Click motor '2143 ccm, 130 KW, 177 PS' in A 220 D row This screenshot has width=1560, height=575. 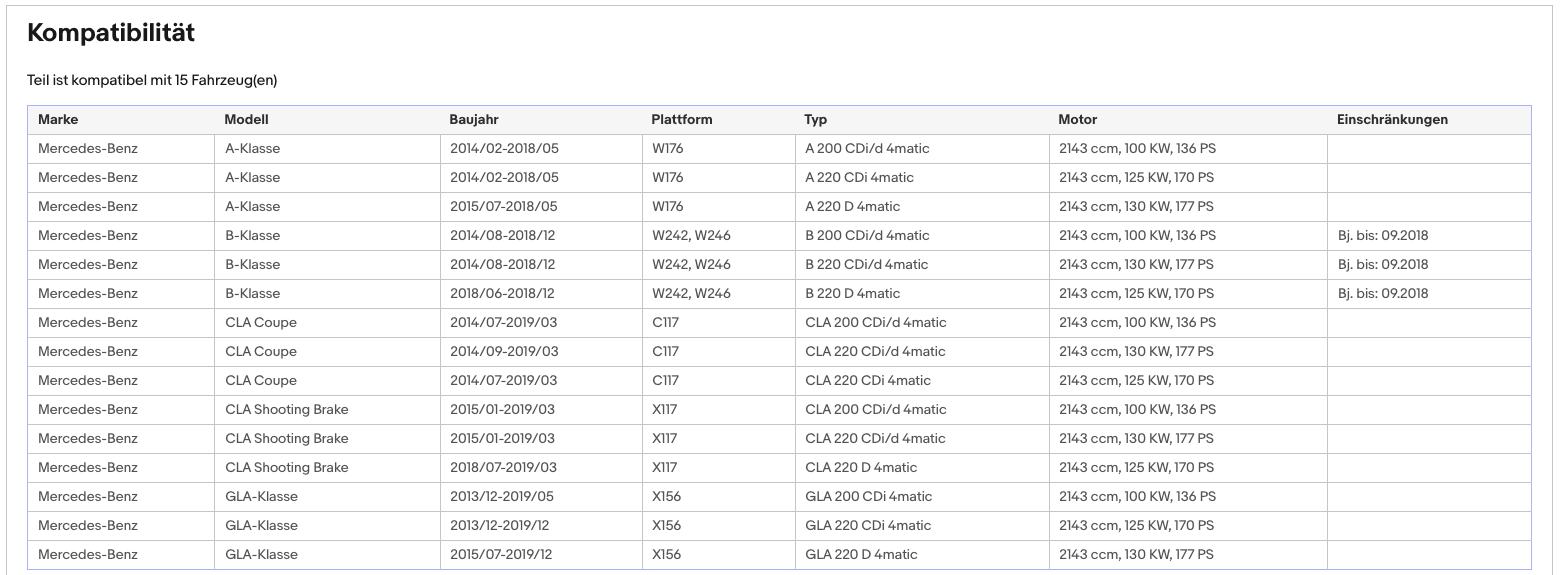pyautogui.click(x=1136, y=207)
